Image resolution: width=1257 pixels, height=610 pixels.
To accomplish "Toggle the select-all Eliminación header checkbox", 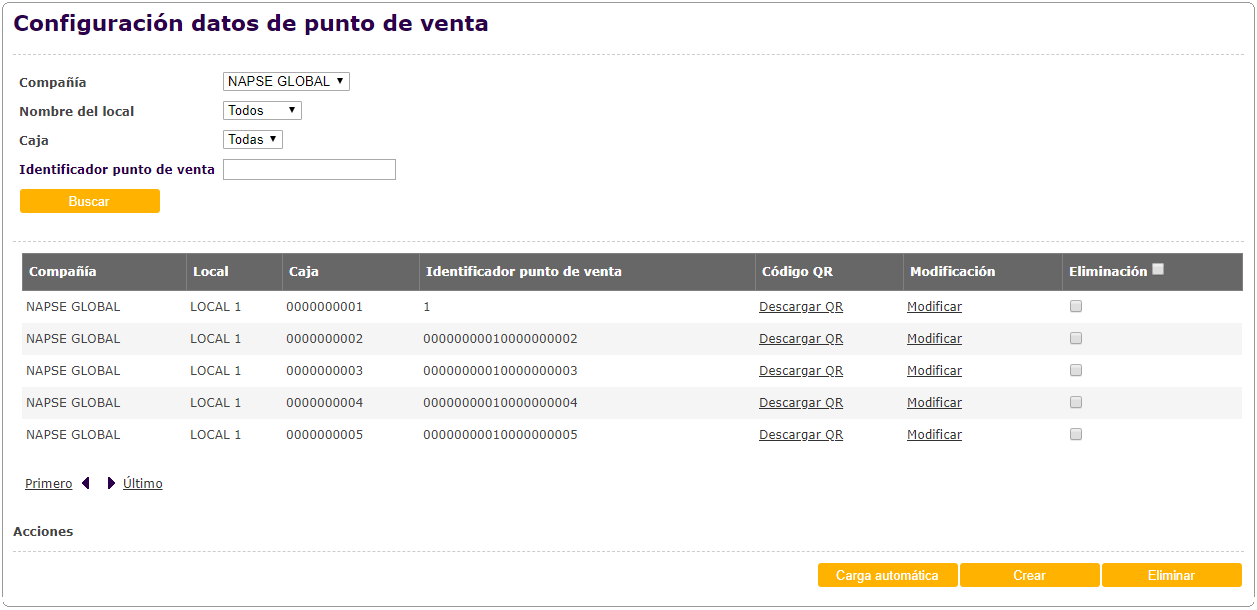I will [x=1158, y=269].
